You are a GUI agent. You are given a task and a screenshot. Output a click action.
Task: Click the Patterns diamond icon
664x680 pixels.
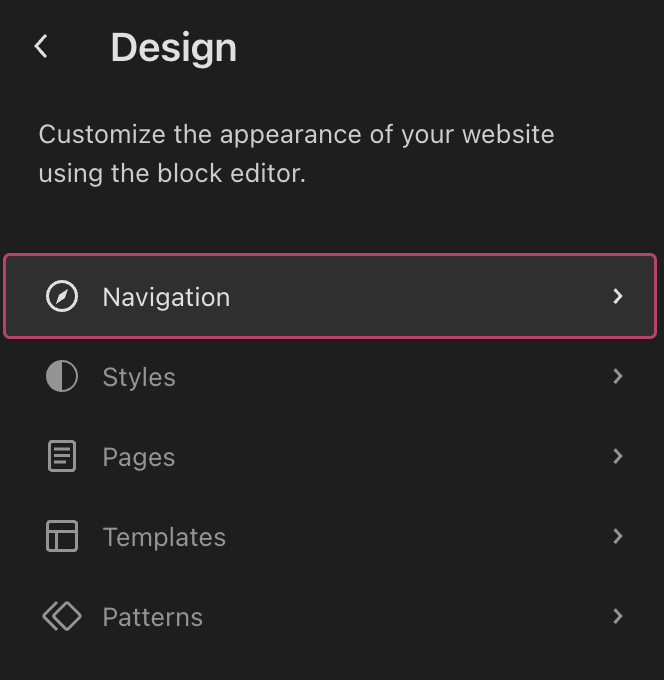pos(62,616)
